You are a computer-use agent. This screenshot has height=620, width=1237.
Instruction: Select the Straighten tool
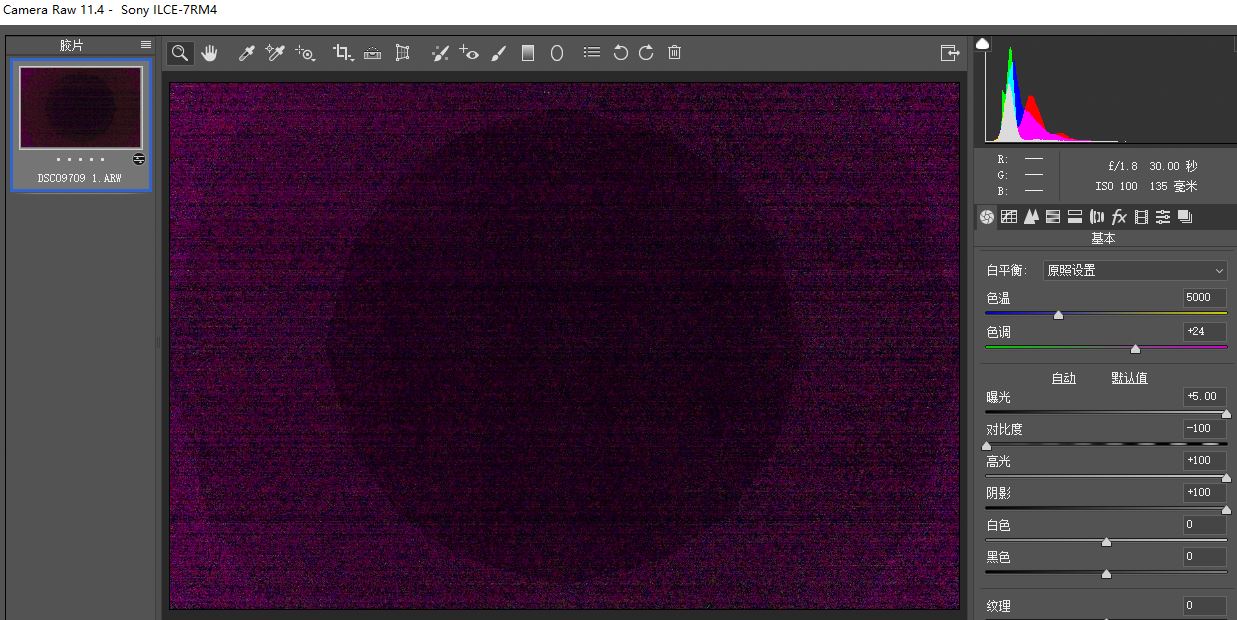(373, 53)
